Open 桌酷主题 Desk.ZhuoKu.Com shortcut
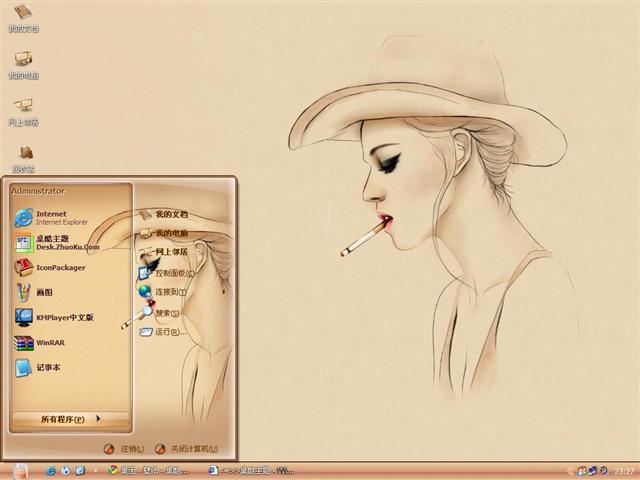640x480 pixels. click(x=57, y=243)
